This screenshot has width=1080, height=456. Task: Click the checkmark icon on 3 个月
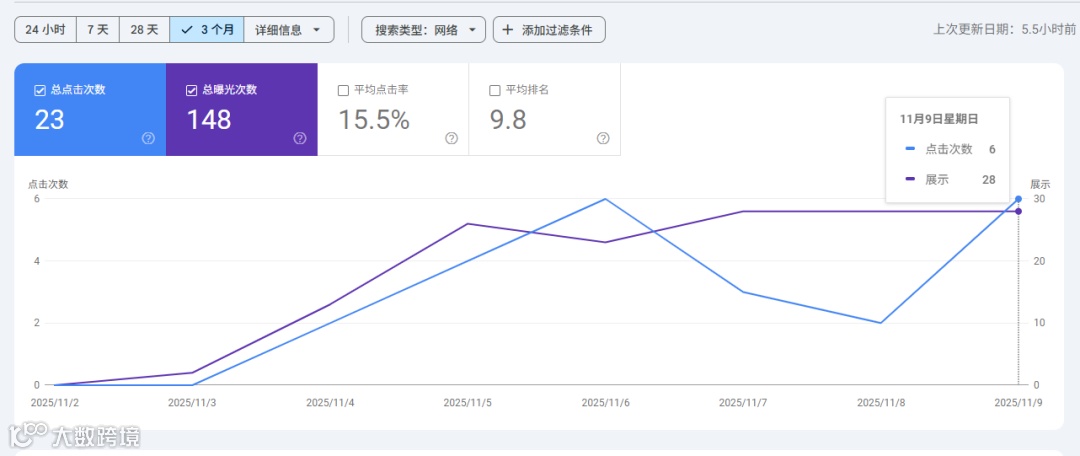(x=186, y=30)
